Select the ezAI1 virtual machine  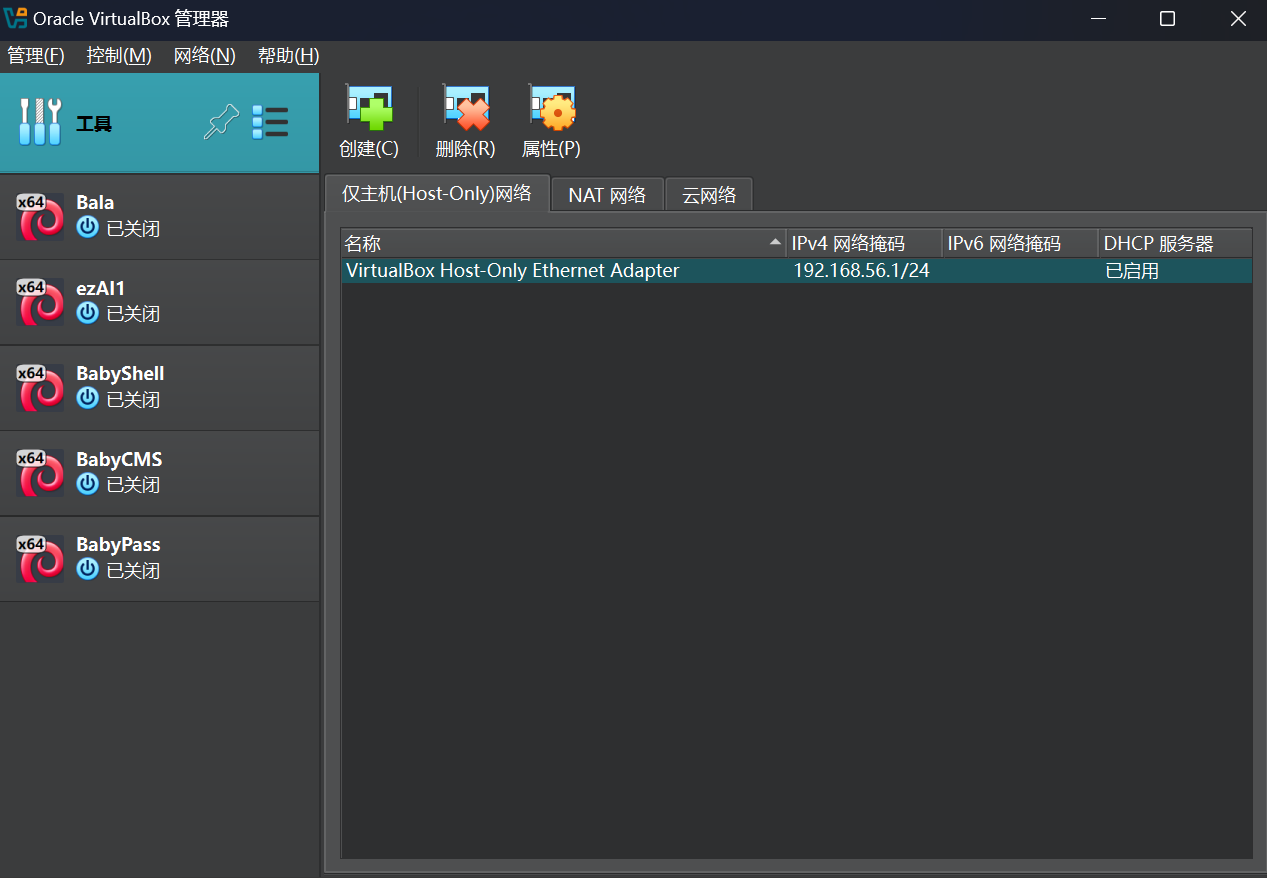coord(160,302)
